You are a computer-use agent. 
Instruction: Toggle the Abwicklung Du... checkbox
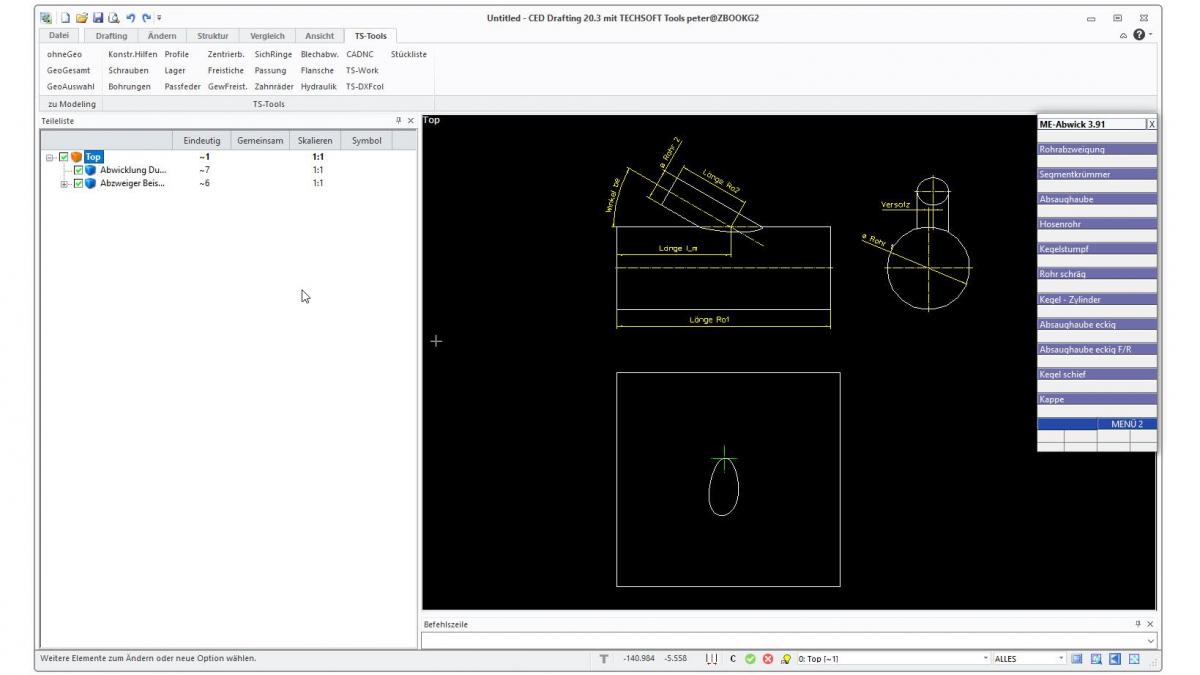coord(79,170)
